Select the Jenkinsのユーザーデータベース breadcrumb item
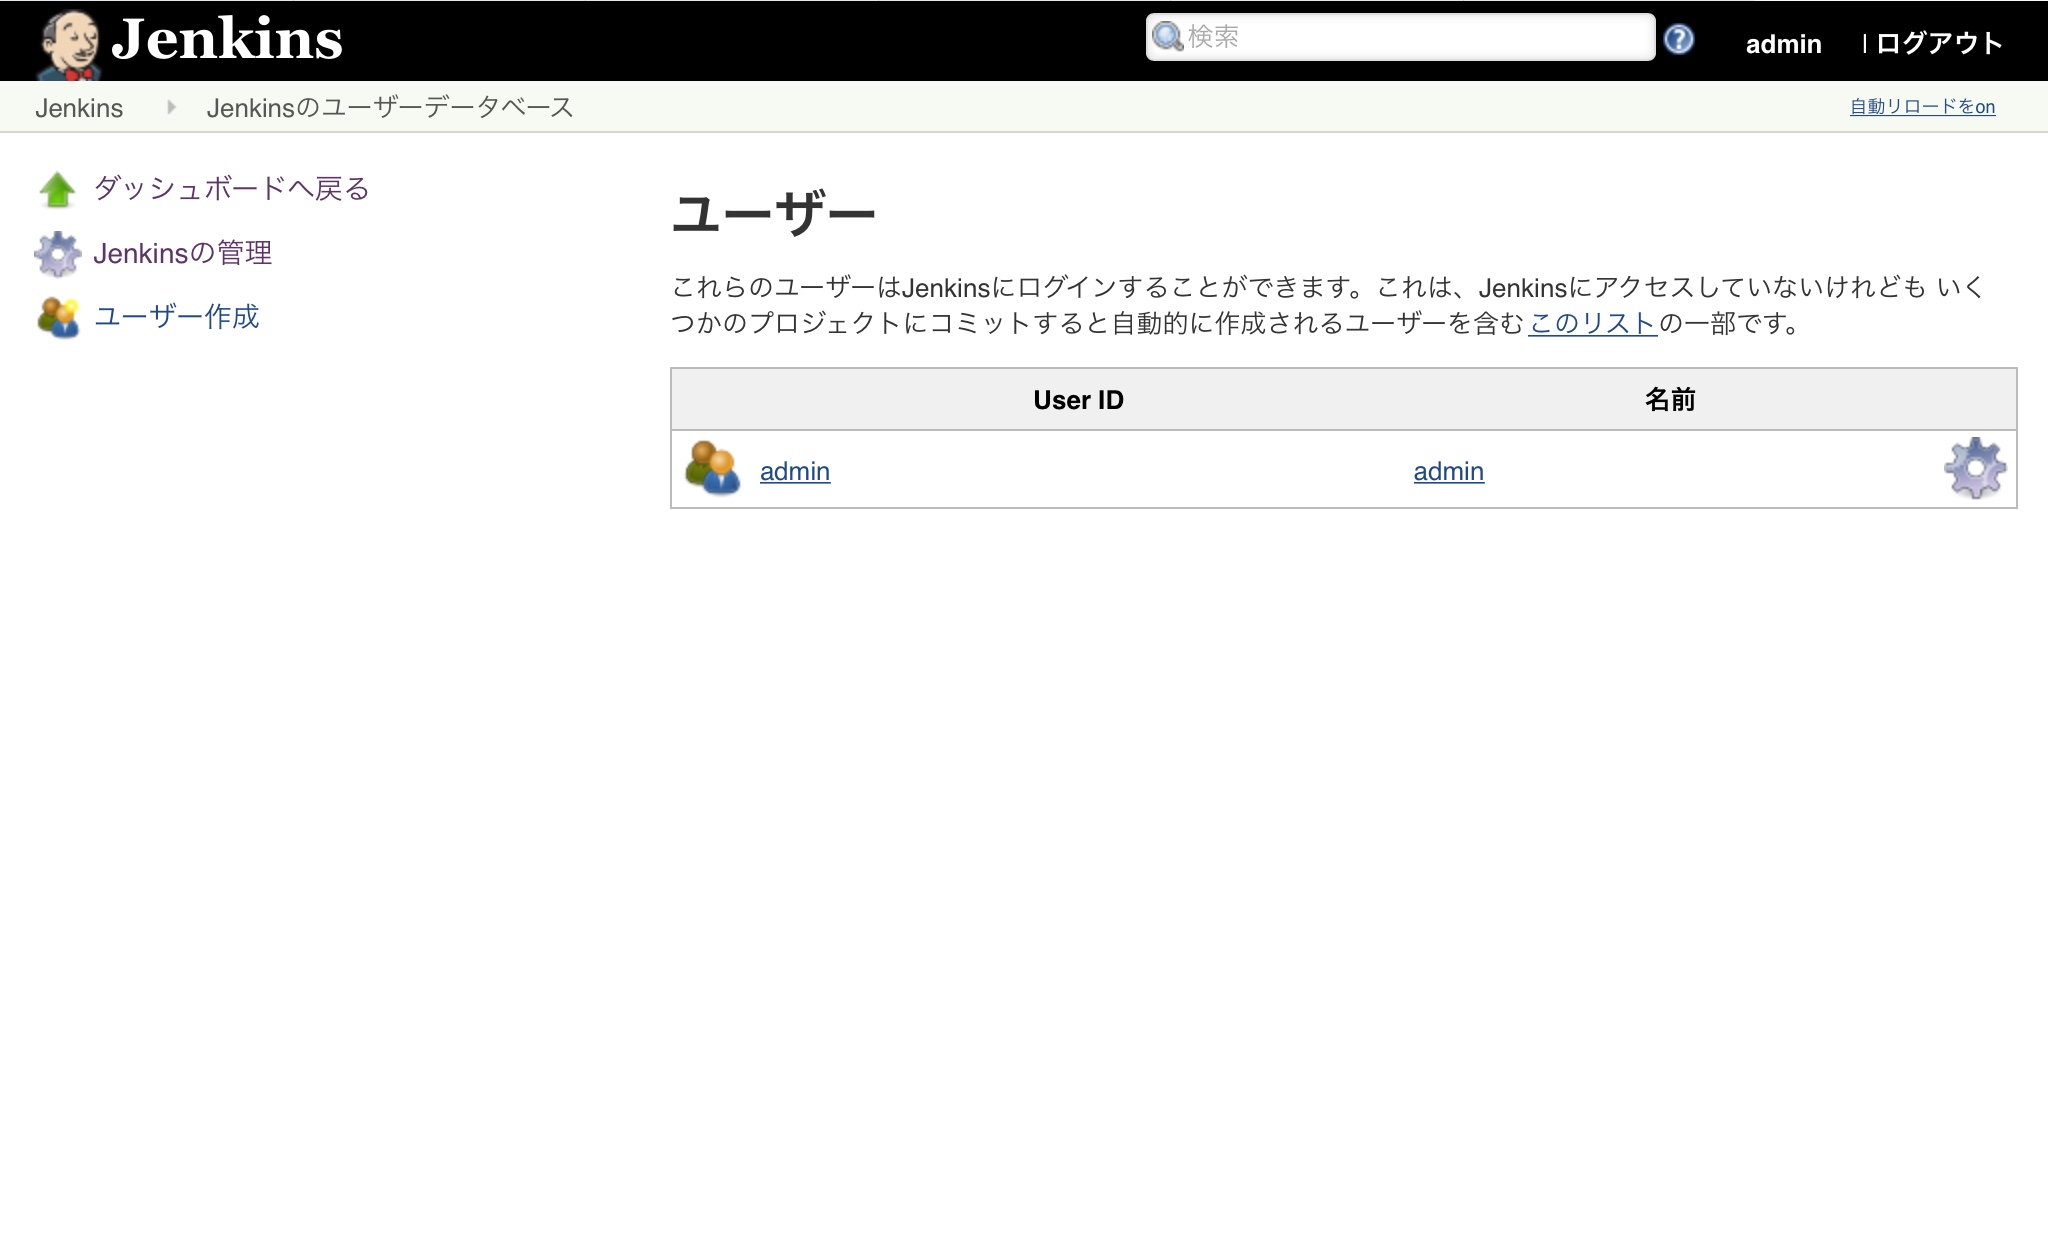The image size is (2048, 1249). tap(390, 107)
